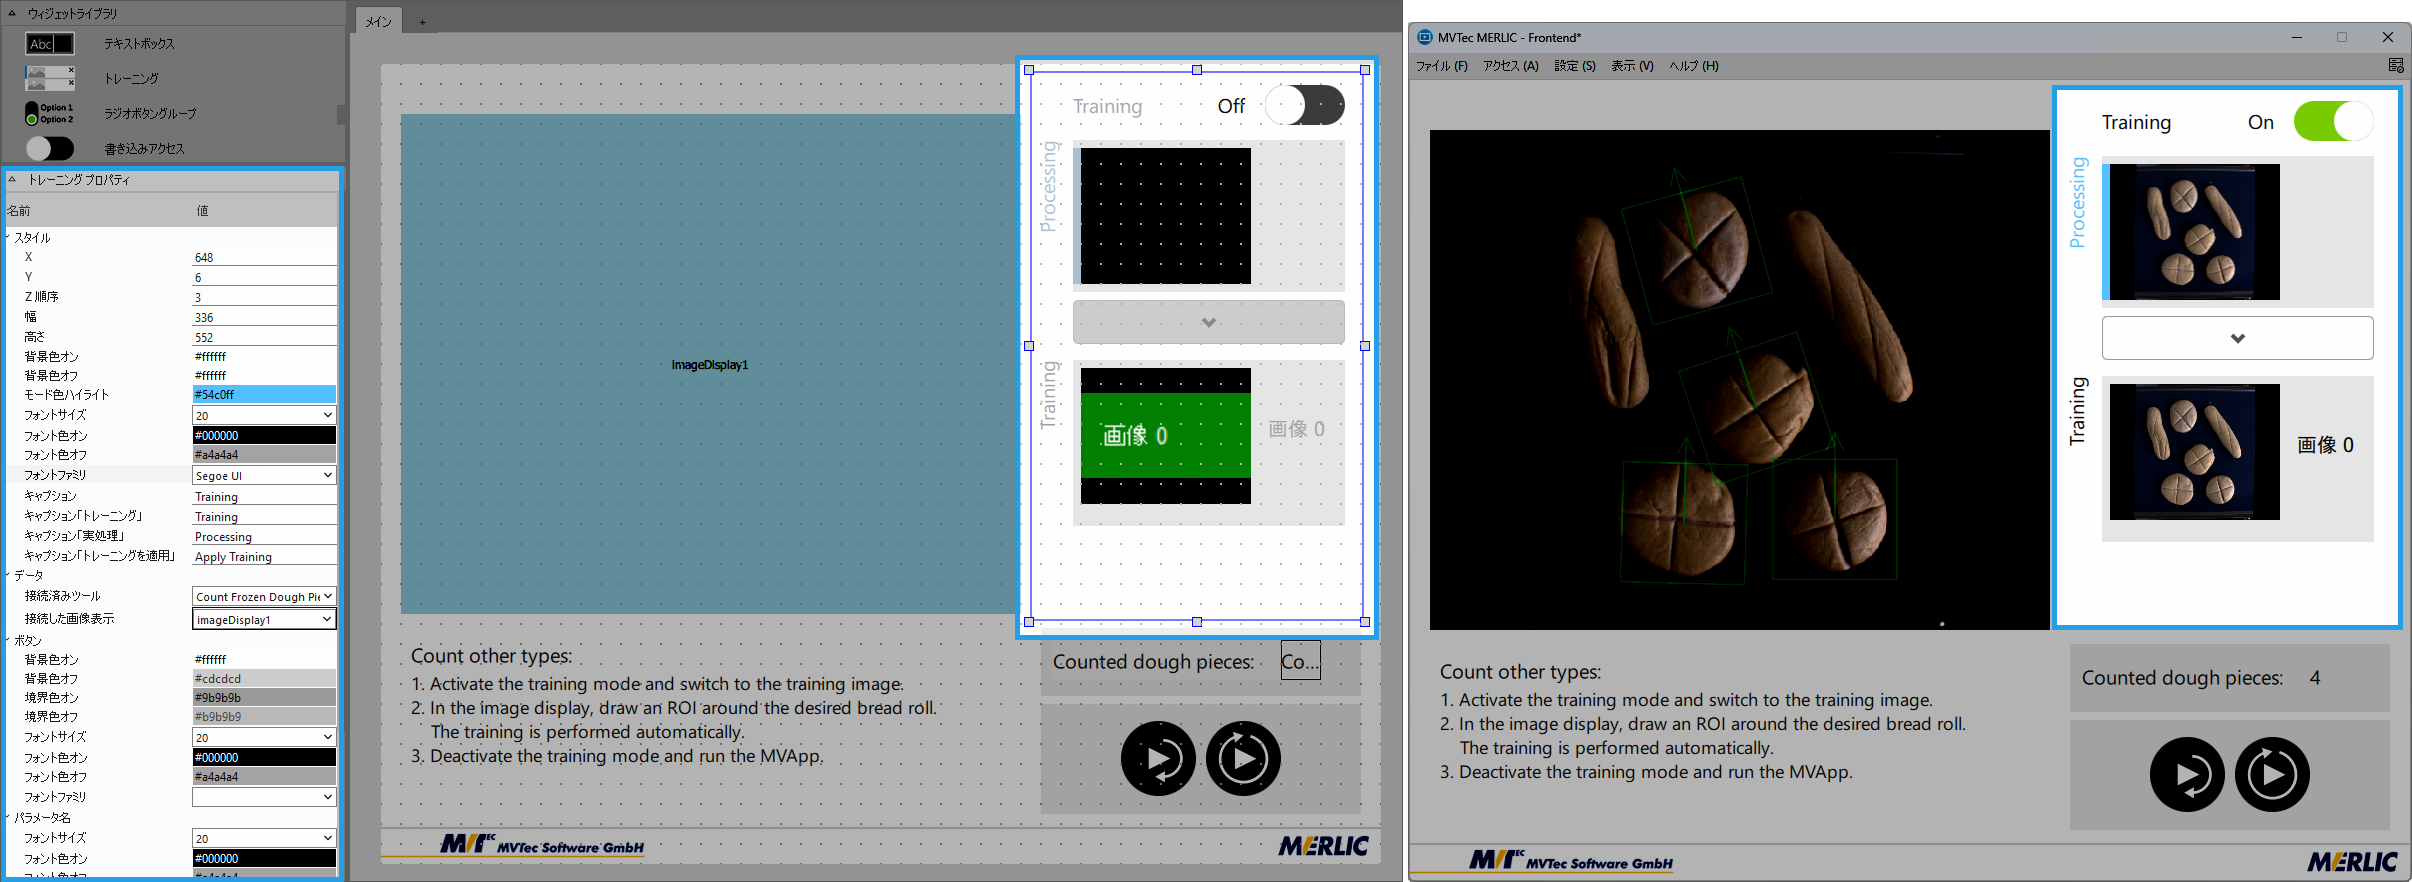Select the text box widget icon in the widget library

coord(50,44)
